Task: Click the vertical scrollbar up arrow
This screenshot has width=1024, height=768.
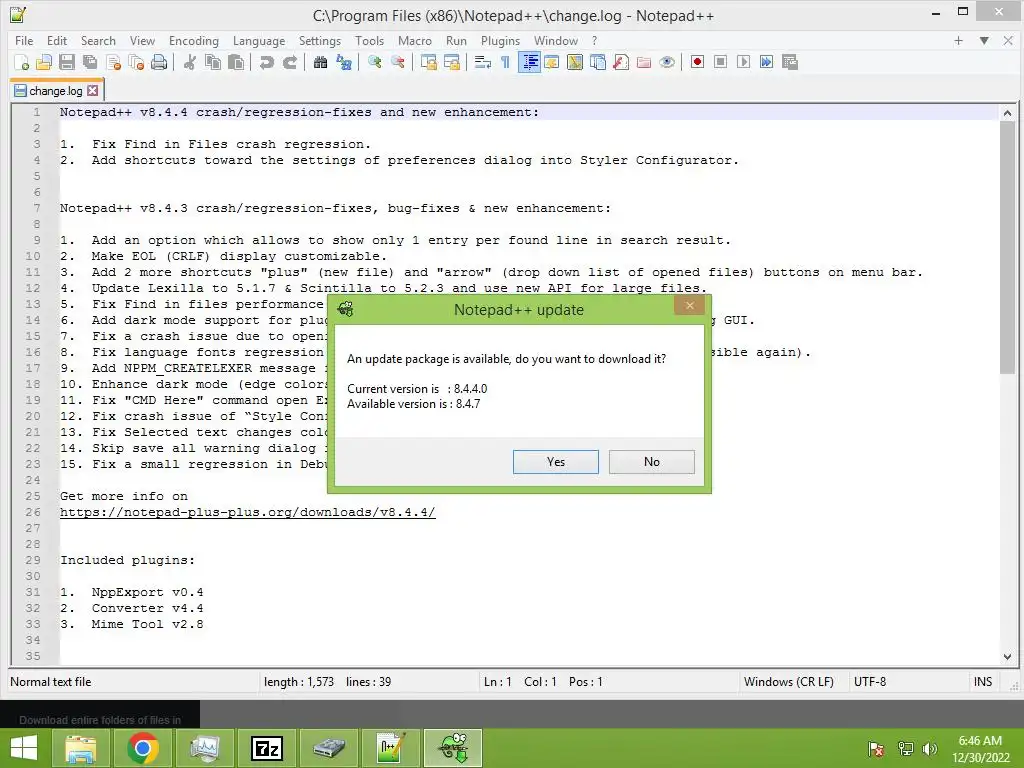Action: click(x=1007, y=113)
